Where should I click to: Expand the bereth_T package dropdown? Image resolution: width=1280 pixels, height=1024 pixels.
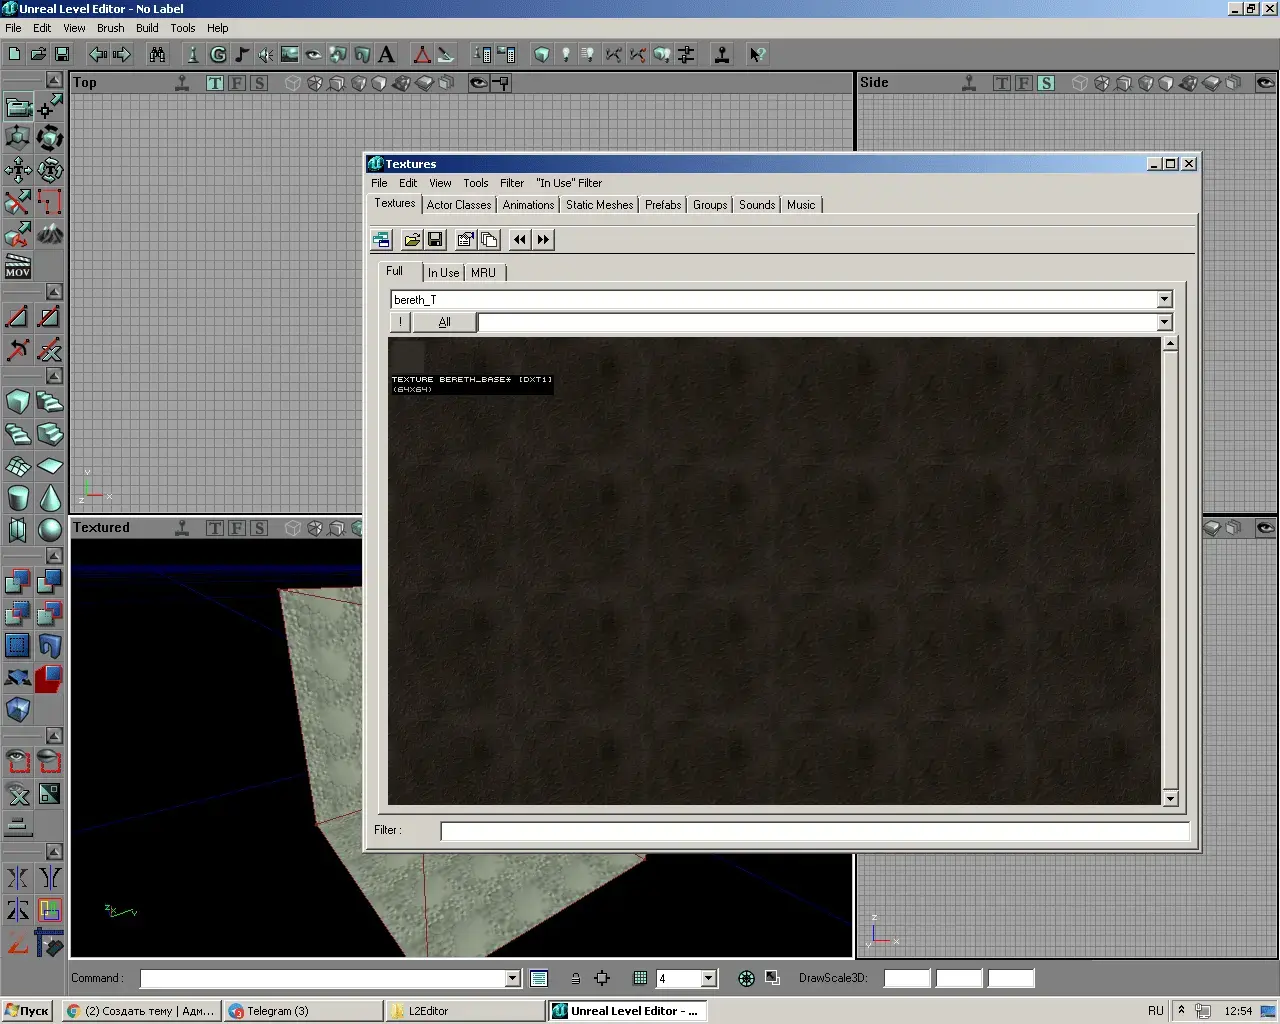click(x=1164, y=299)
